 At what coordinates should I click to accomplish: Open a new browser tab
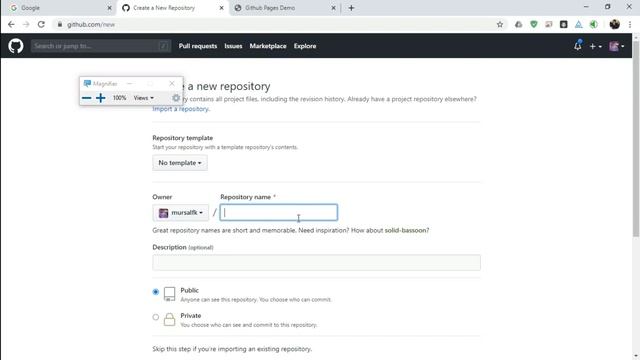click(351, 8)
